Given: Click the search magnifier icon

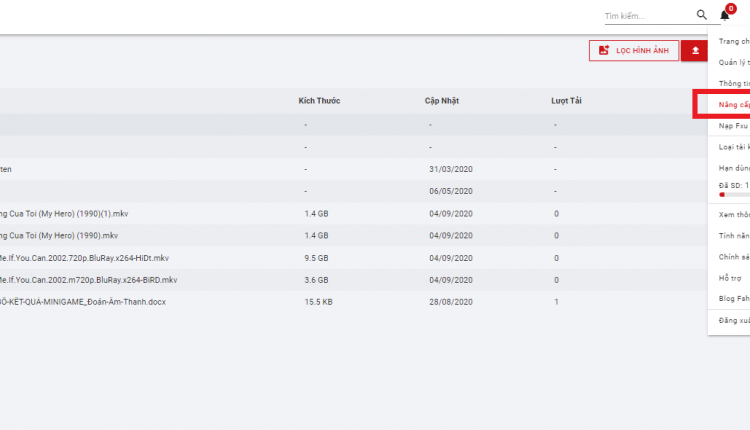Looking at the screenshot, I should pos(701,15).
